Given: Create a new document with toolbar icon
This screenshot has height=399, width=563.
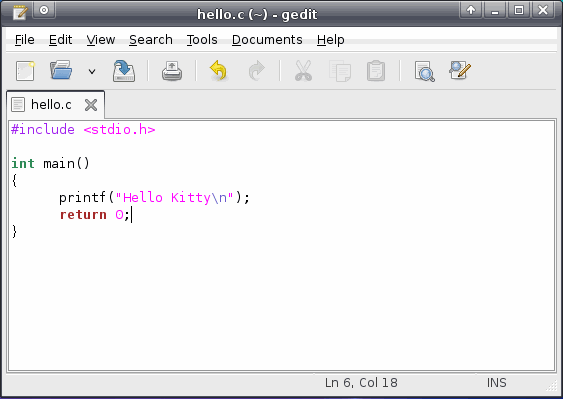Looking at the screenshot, I should pos(25,71).
